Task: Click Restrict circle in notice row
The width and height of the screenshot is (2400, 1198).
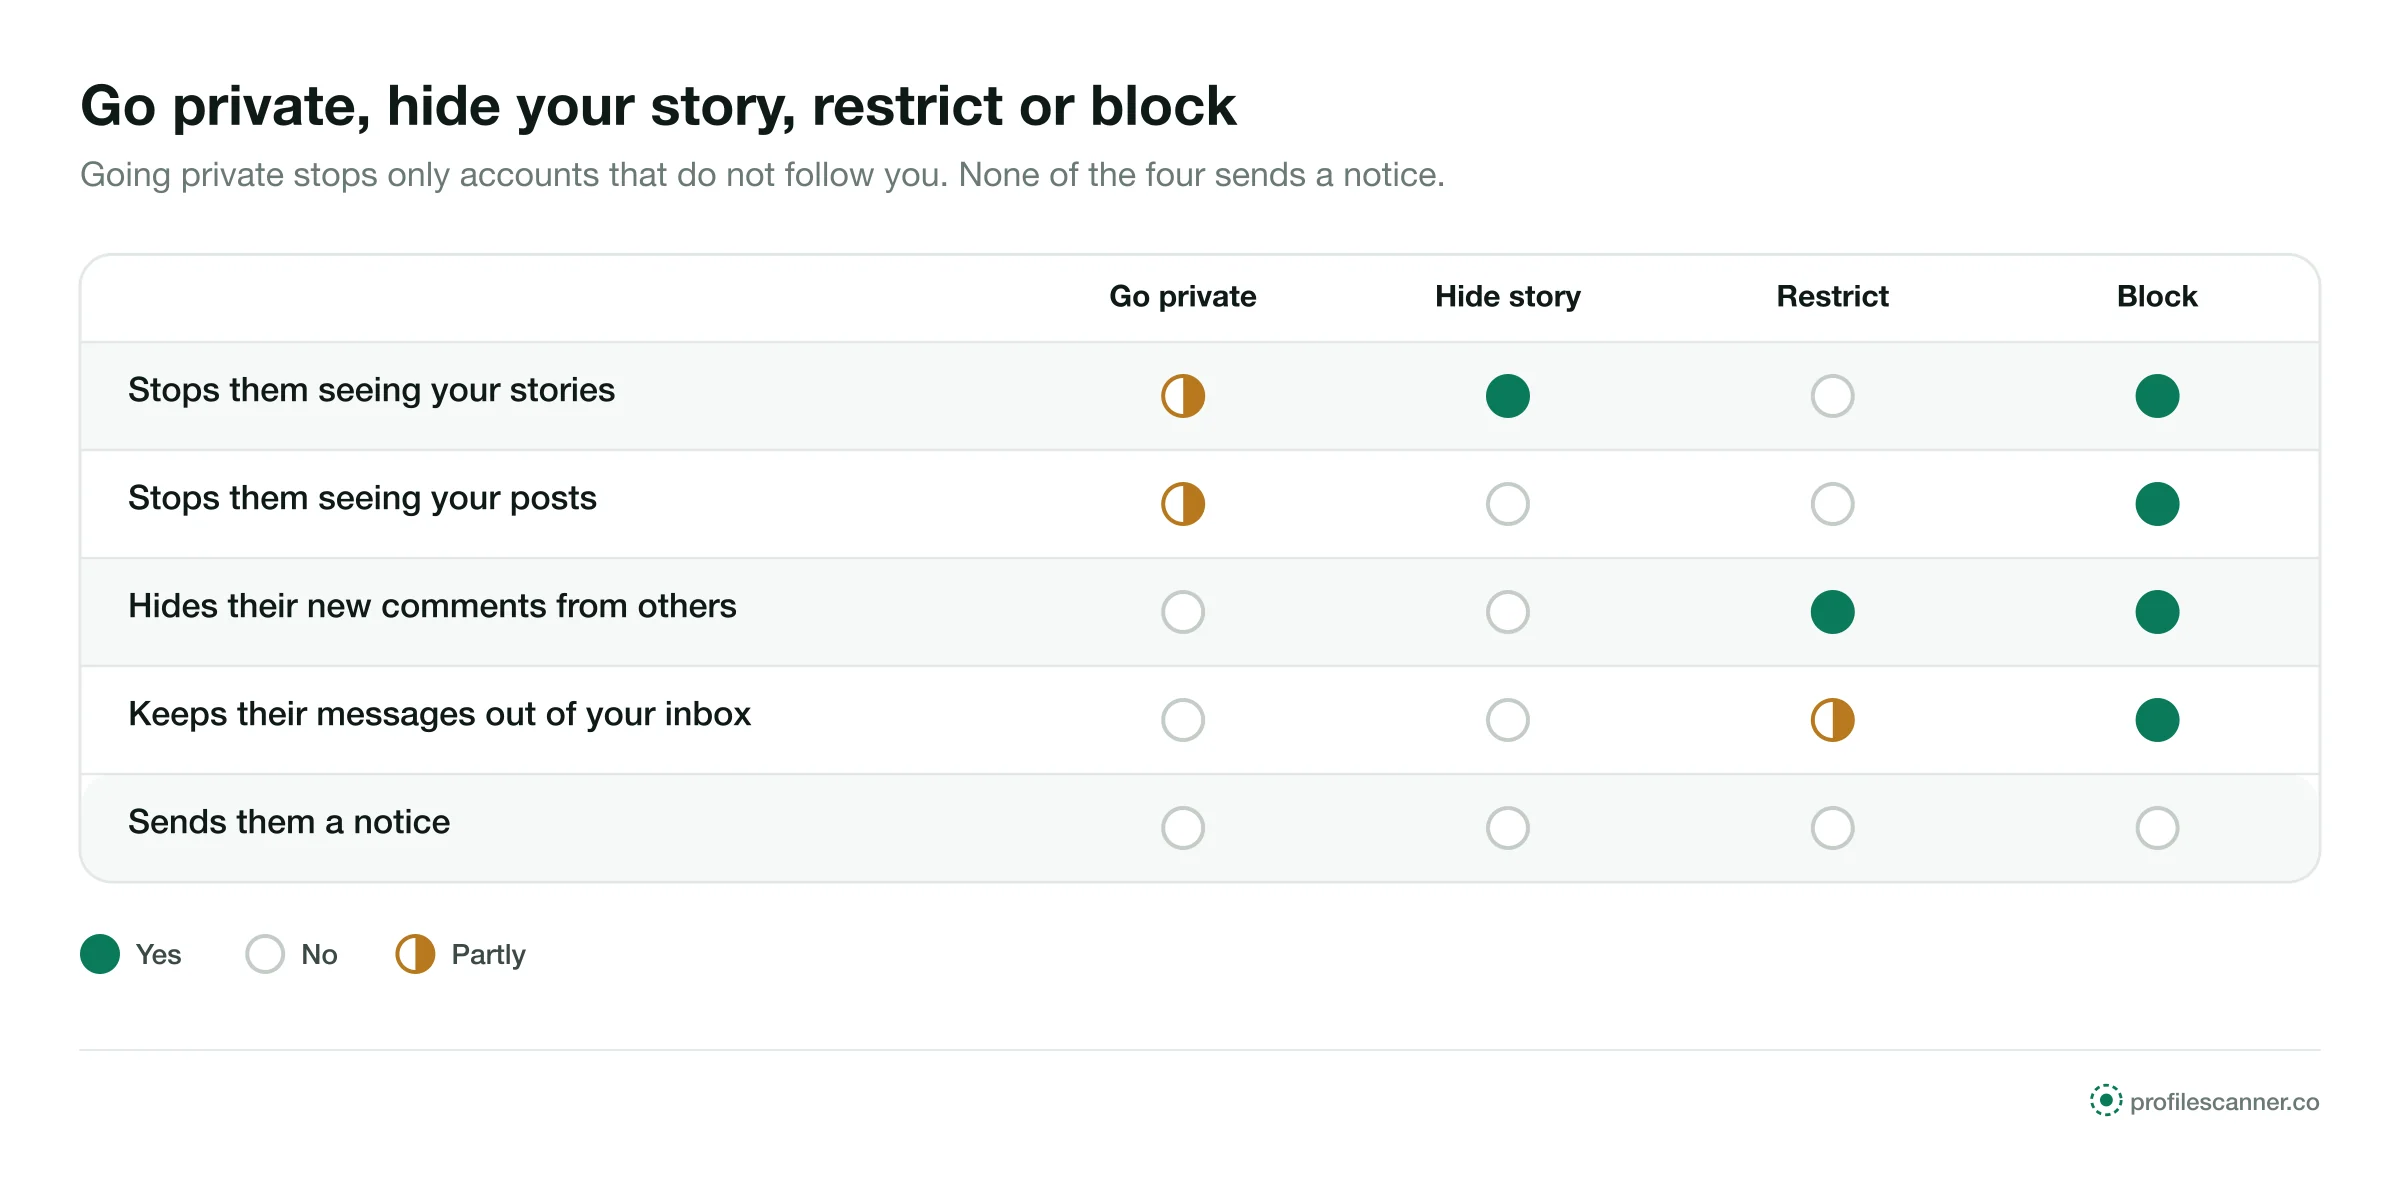Action: coord(1833,828)
